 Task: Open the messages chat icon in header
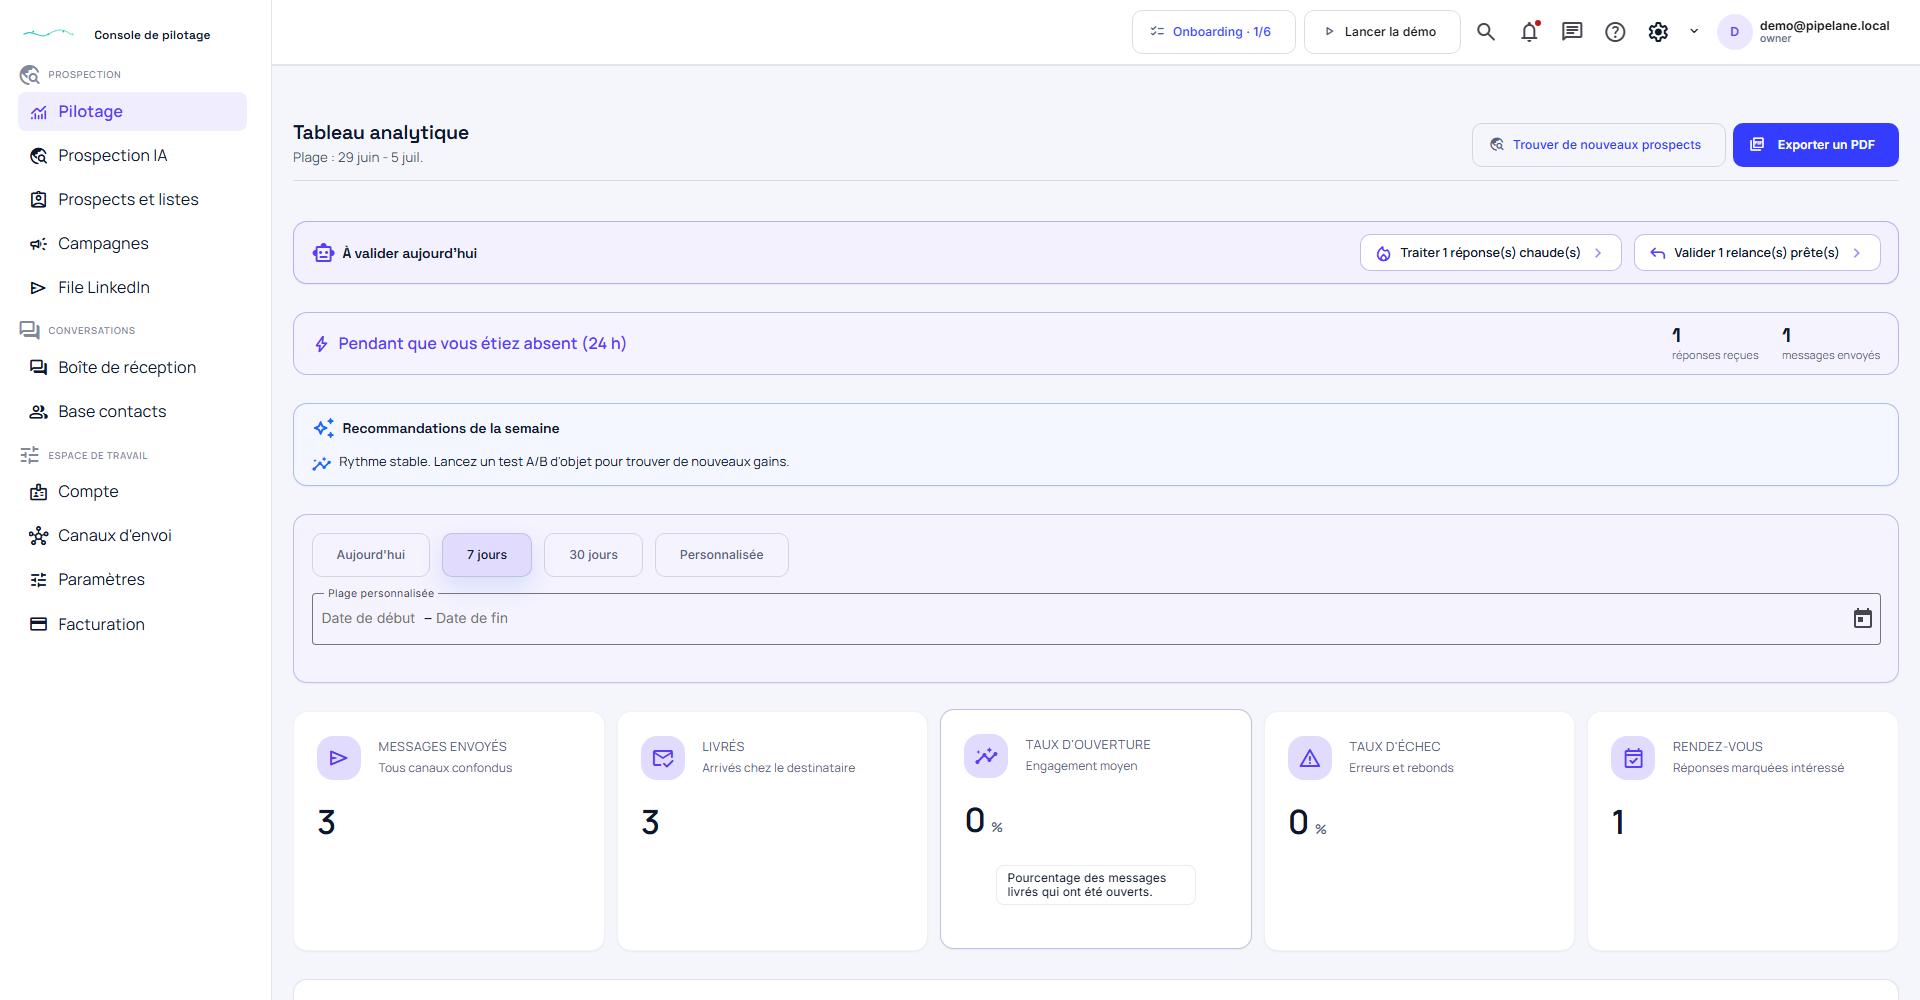coord(1572,32)
